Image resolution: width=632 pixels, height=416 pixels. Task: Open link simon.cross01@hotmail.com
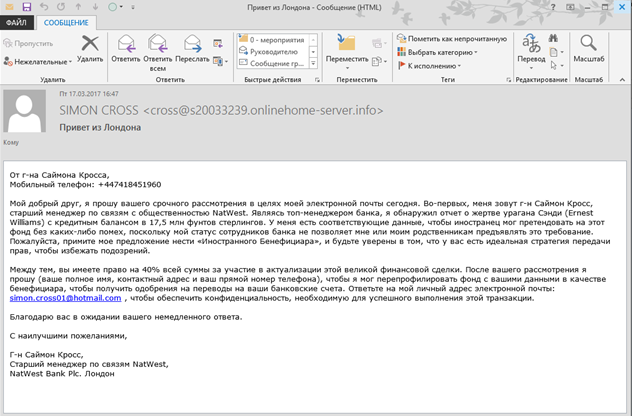click(x=65, y=298)
